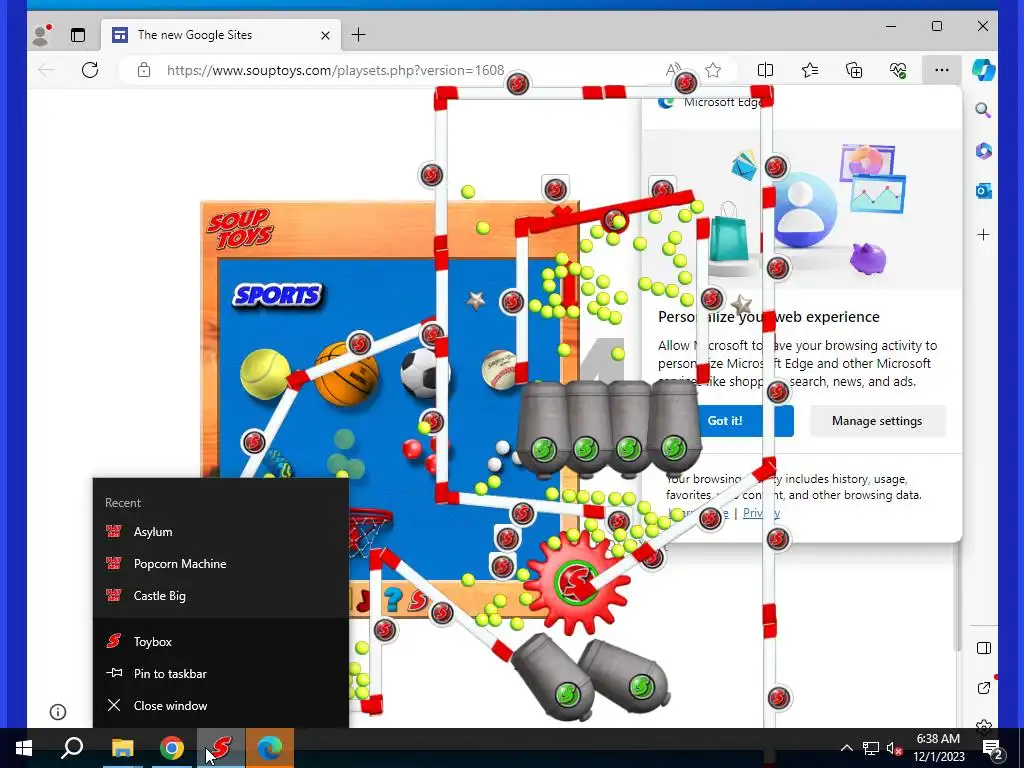Image resolution: width=1024 pixels, height=768 pixels.
Task: Click the red gear toy
Action: tap(575, 581)
